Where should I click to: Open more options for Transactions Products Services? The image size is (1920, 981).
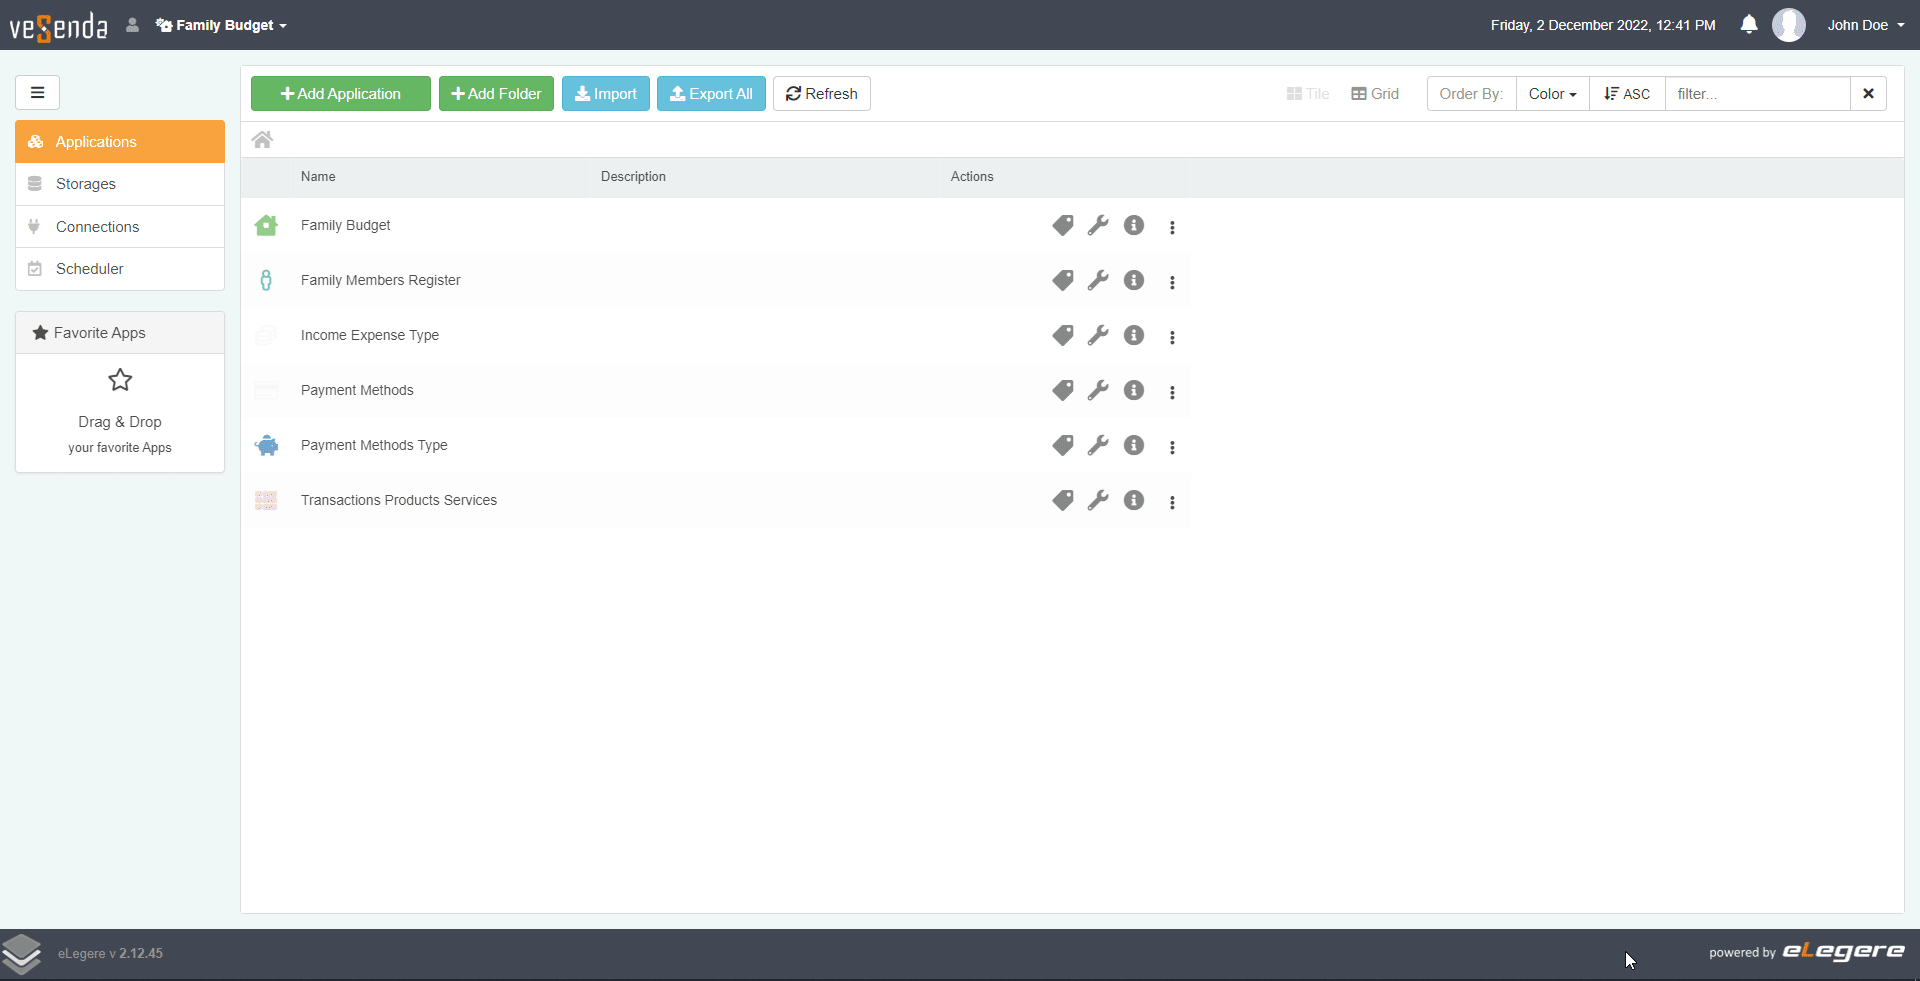1172,502
